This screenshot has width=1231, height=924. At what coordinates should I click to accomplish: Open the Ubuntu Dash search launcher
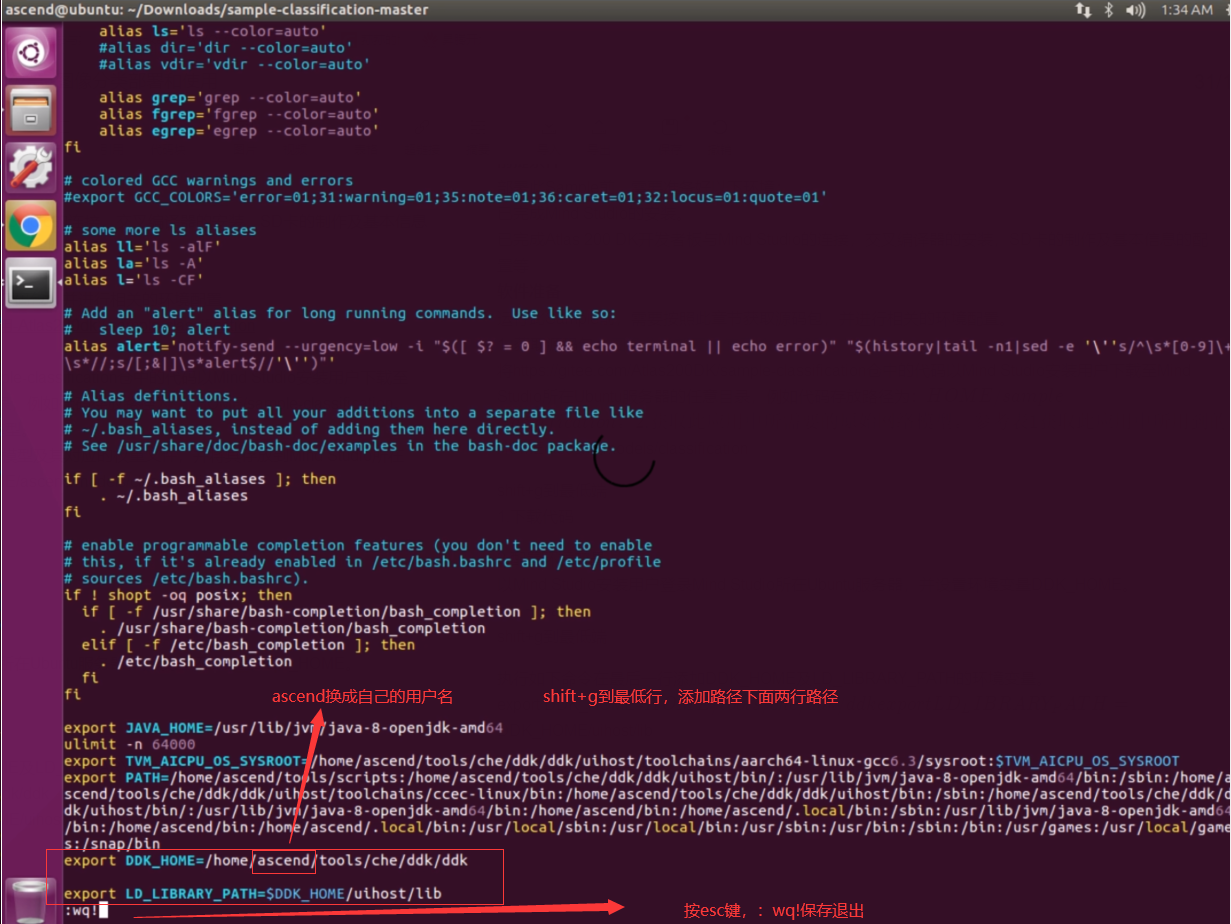(x=31, y=52)
